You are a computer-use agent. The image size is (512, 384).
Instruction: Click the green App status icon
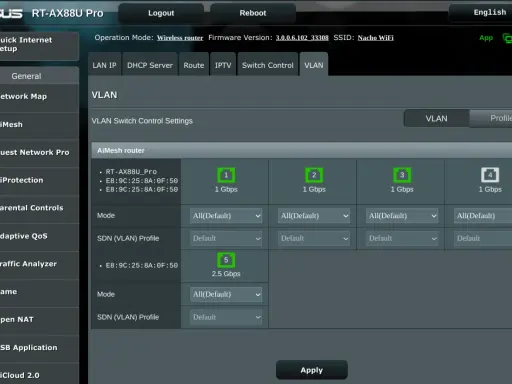[x=507, y=38]
